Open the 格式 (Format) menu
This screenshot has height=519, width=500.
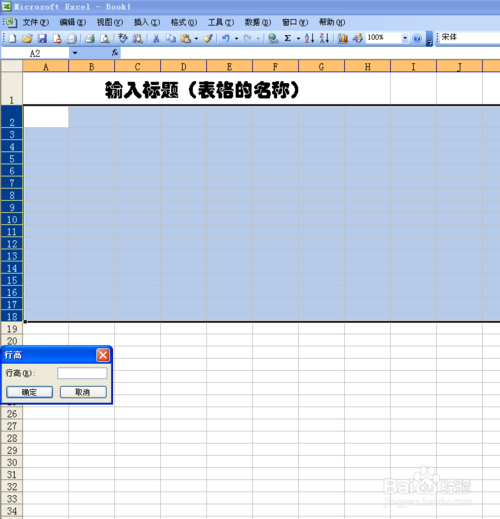point(184,22)
